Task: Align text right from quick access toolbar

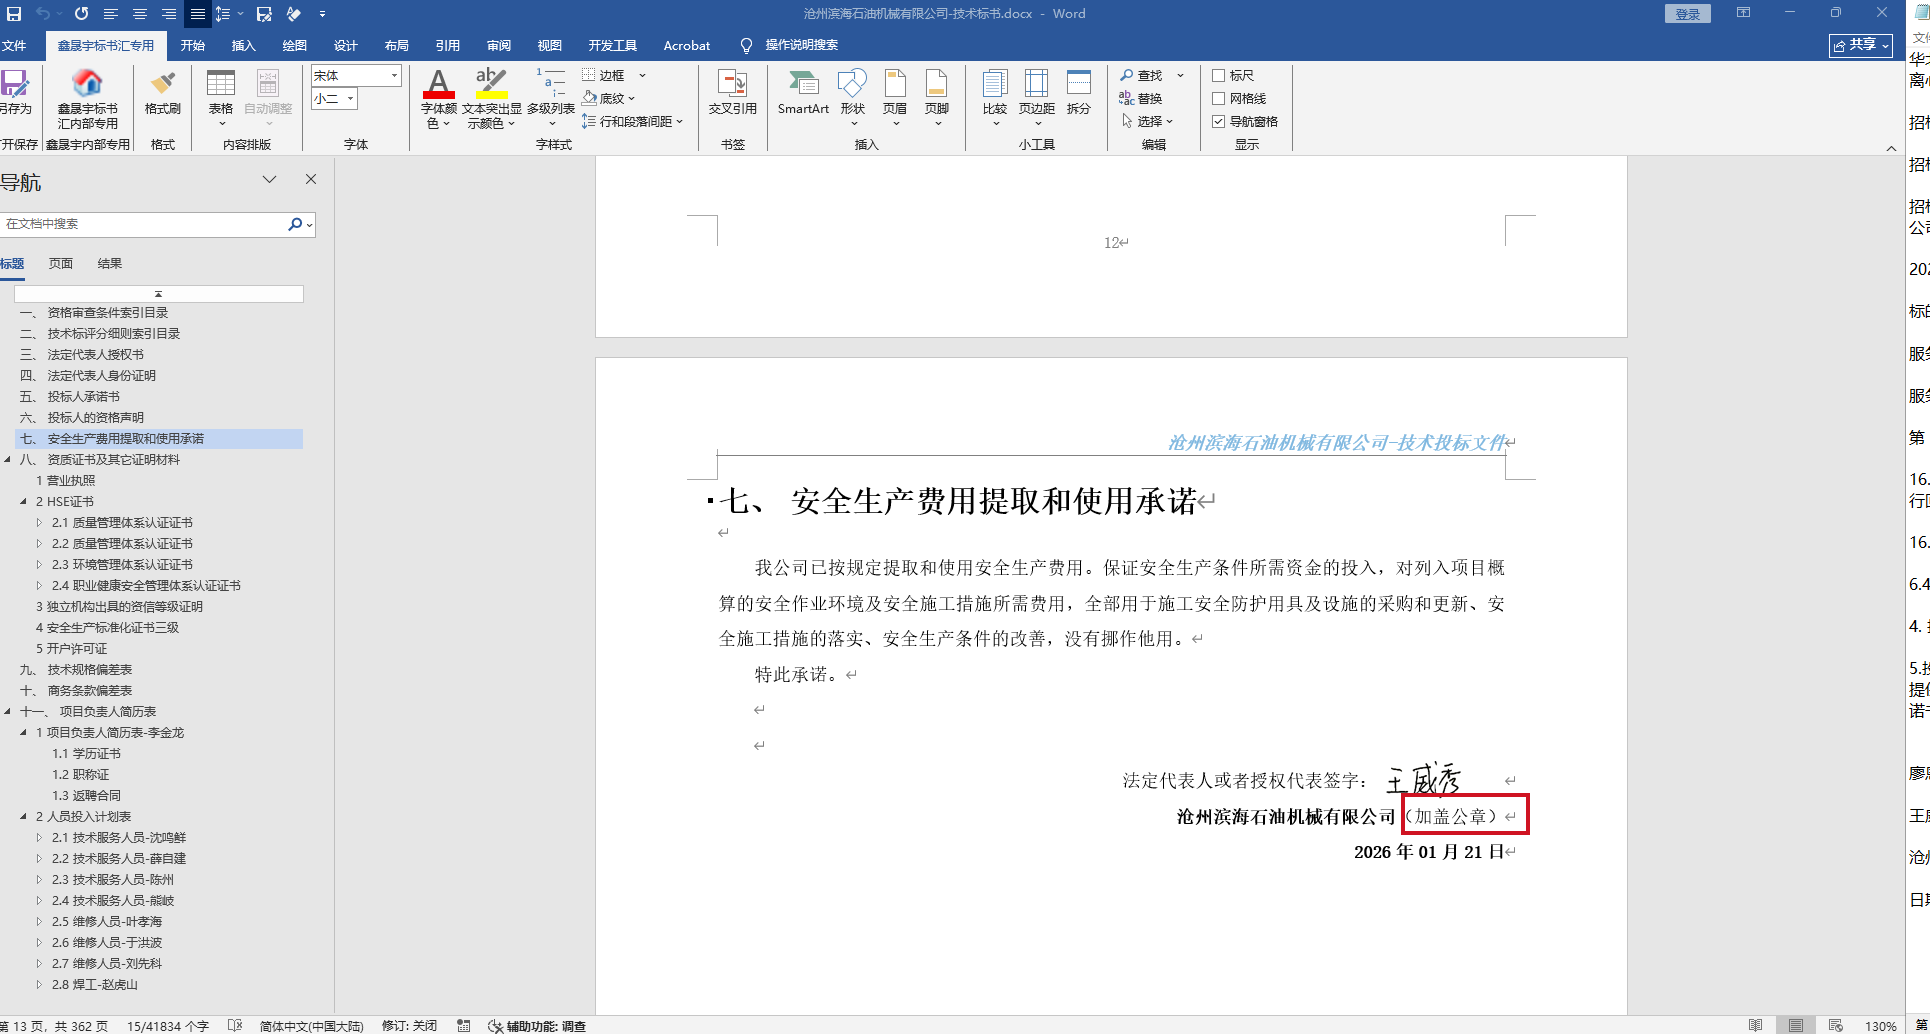Action: tap(168, 14)
